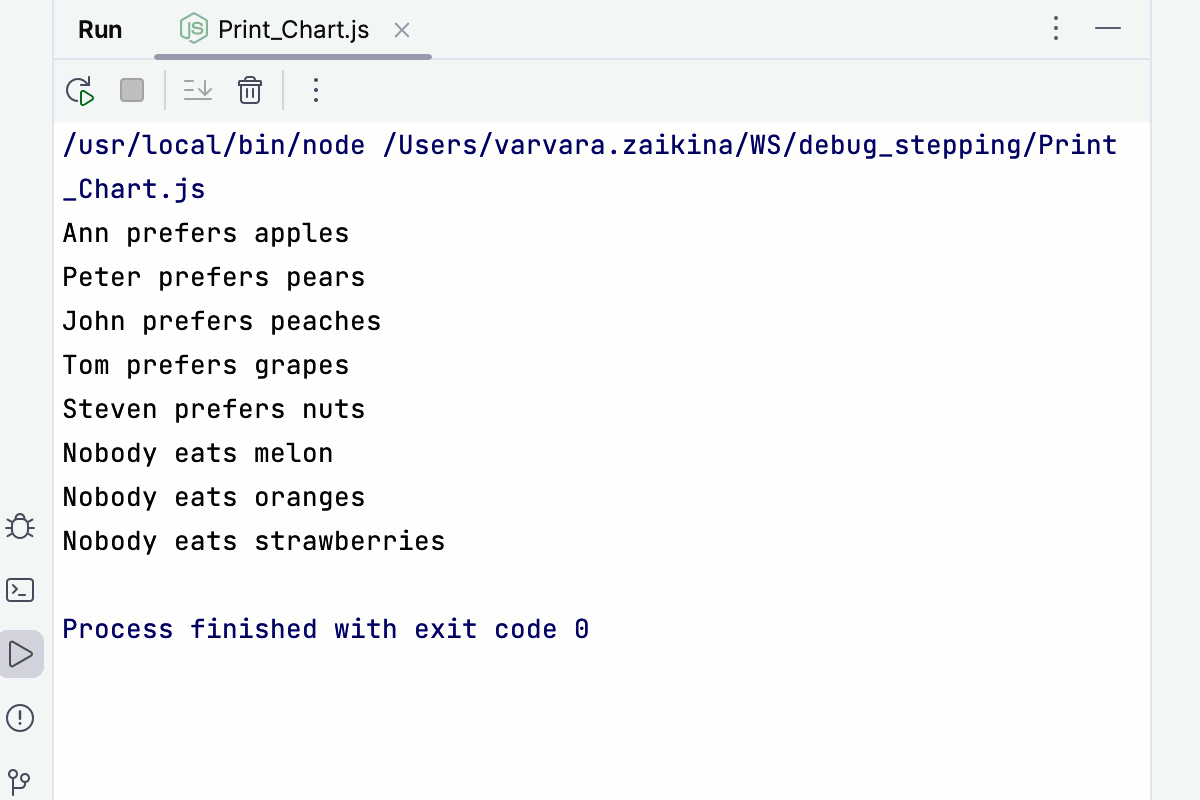Click the "Ann prefers apples" output line
Screen dimensions: 1200x800
tap(205, 234)
